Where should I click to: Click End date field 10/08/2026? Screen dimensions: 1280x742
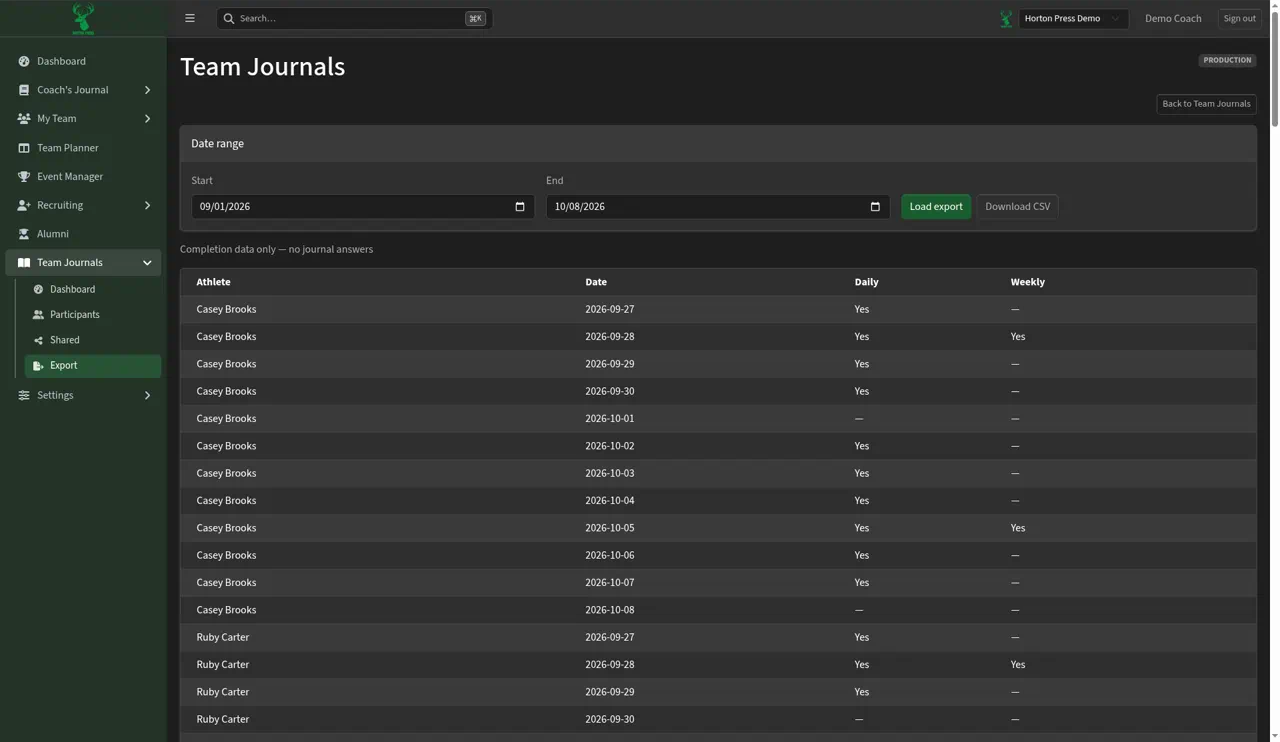click(718, 207)
